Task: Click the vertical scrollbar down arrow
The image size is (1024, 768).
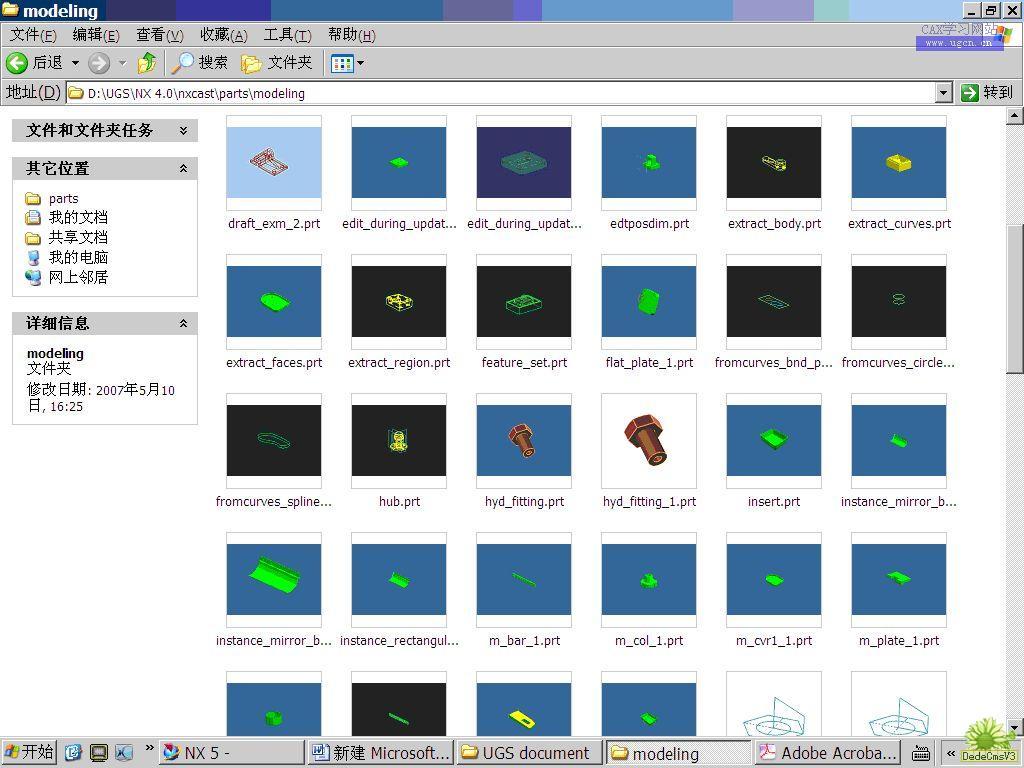Action: point(1014,728)
